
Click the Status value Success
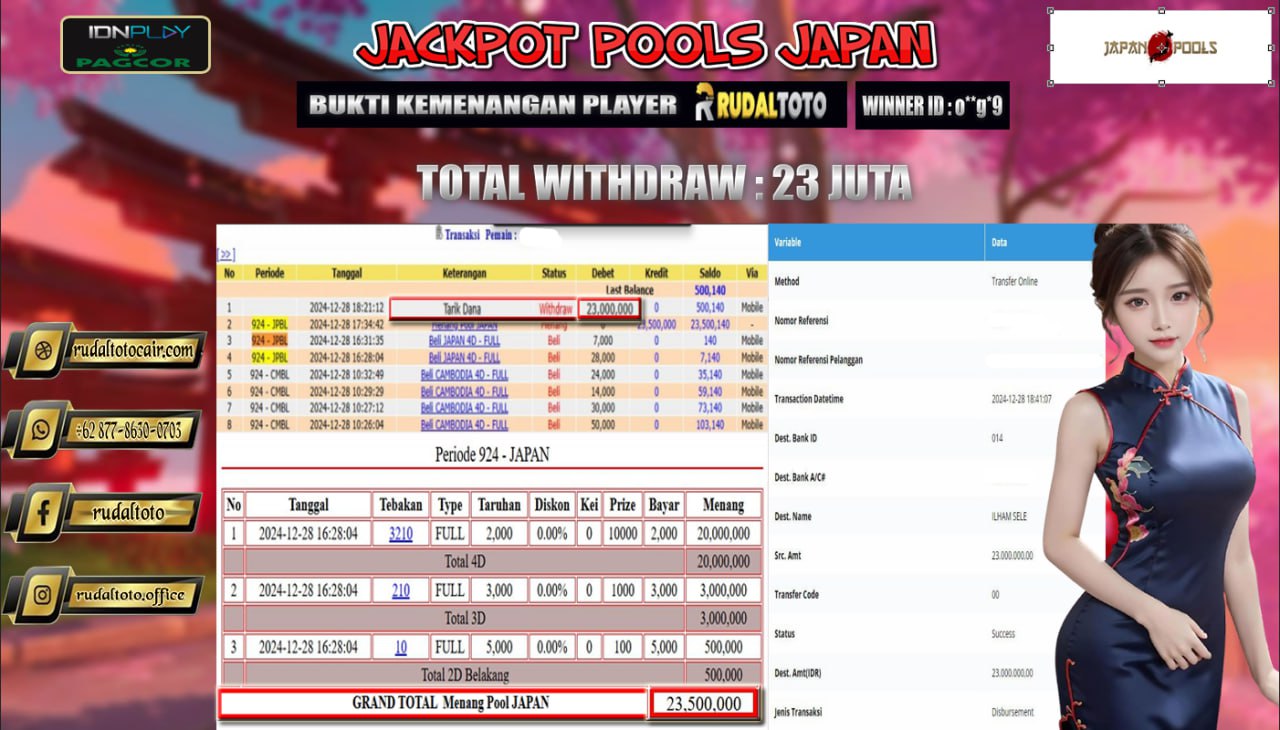[1003, 634]
